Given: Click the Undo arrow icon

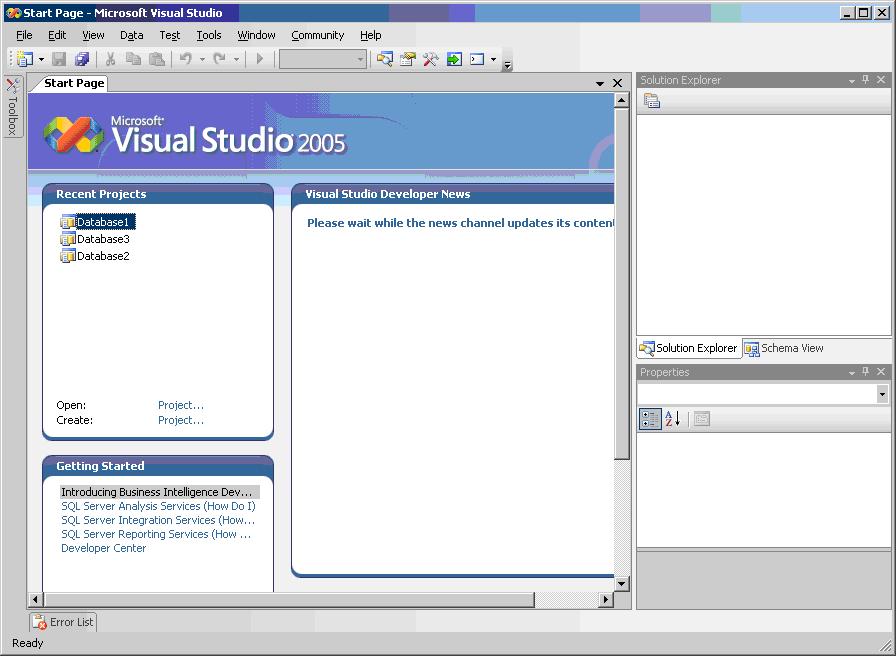Looking at the screenshot, I should tap(186, 59).
